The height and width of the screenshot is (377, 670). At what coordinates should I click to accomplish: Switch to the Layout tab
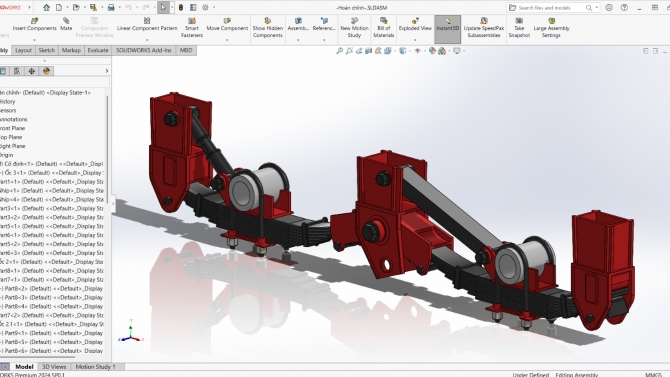pos(24,50)
